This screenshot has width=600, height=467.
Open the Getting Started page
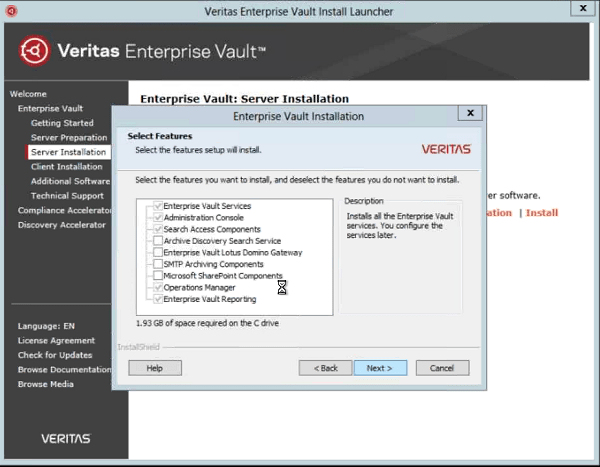pos(62,123)
